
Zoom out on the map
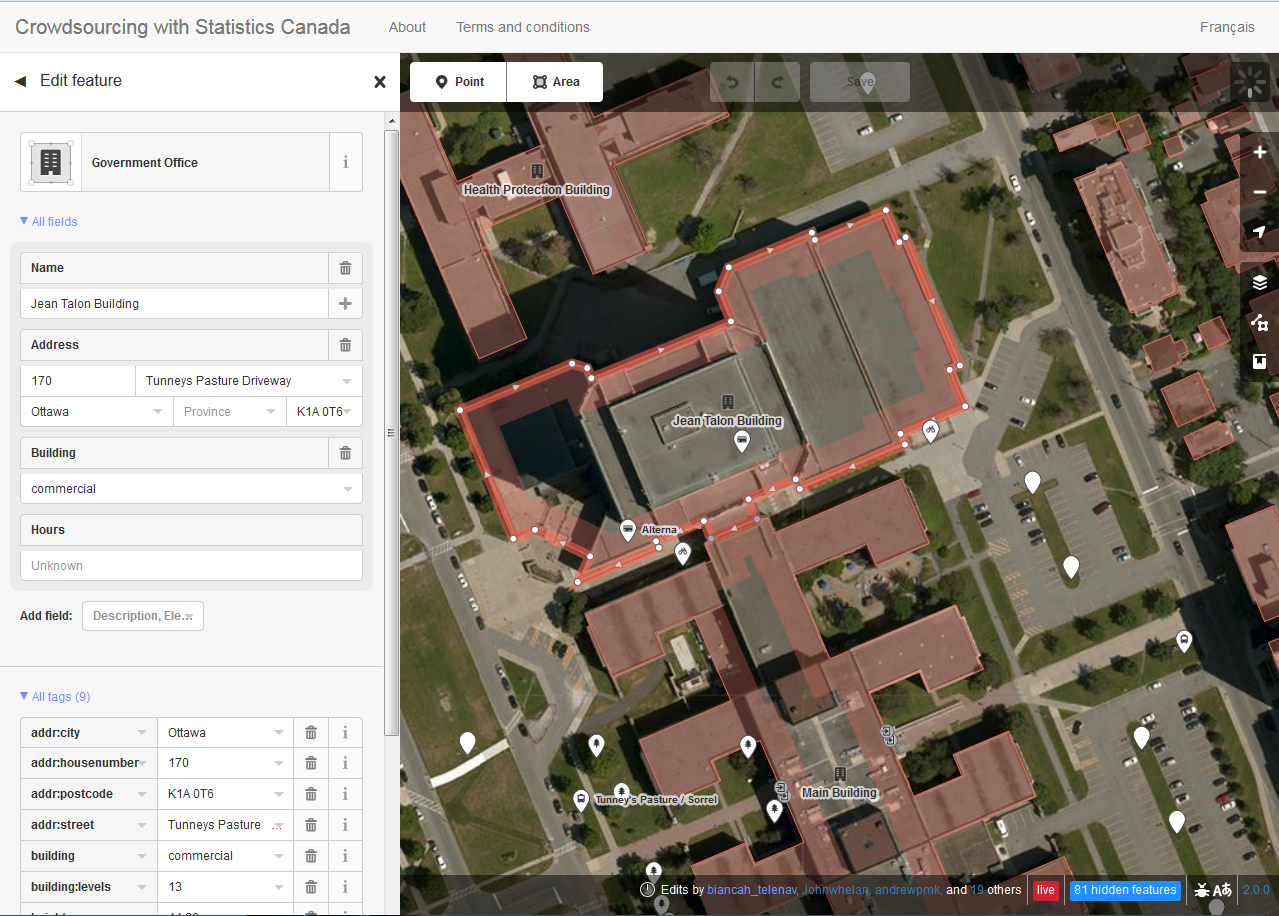pos(1259,192)
